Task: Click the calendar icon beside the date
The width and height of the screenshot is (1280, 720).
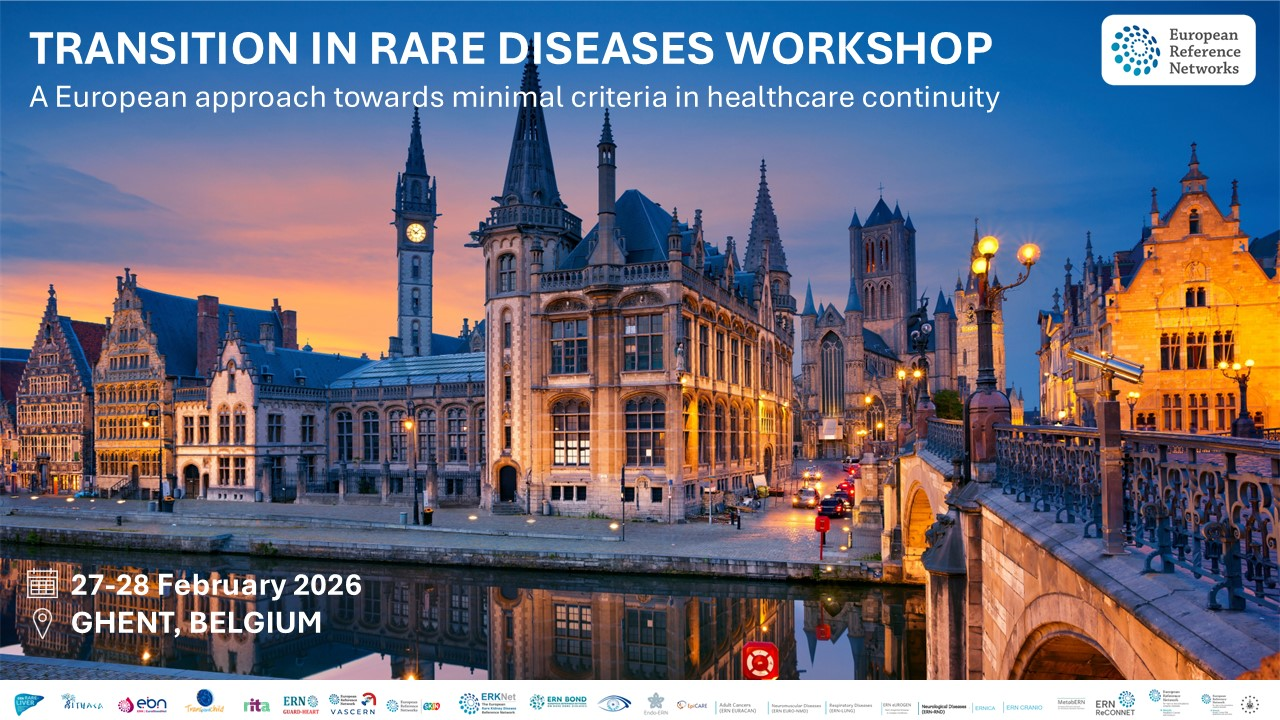Action: (41, 582)
